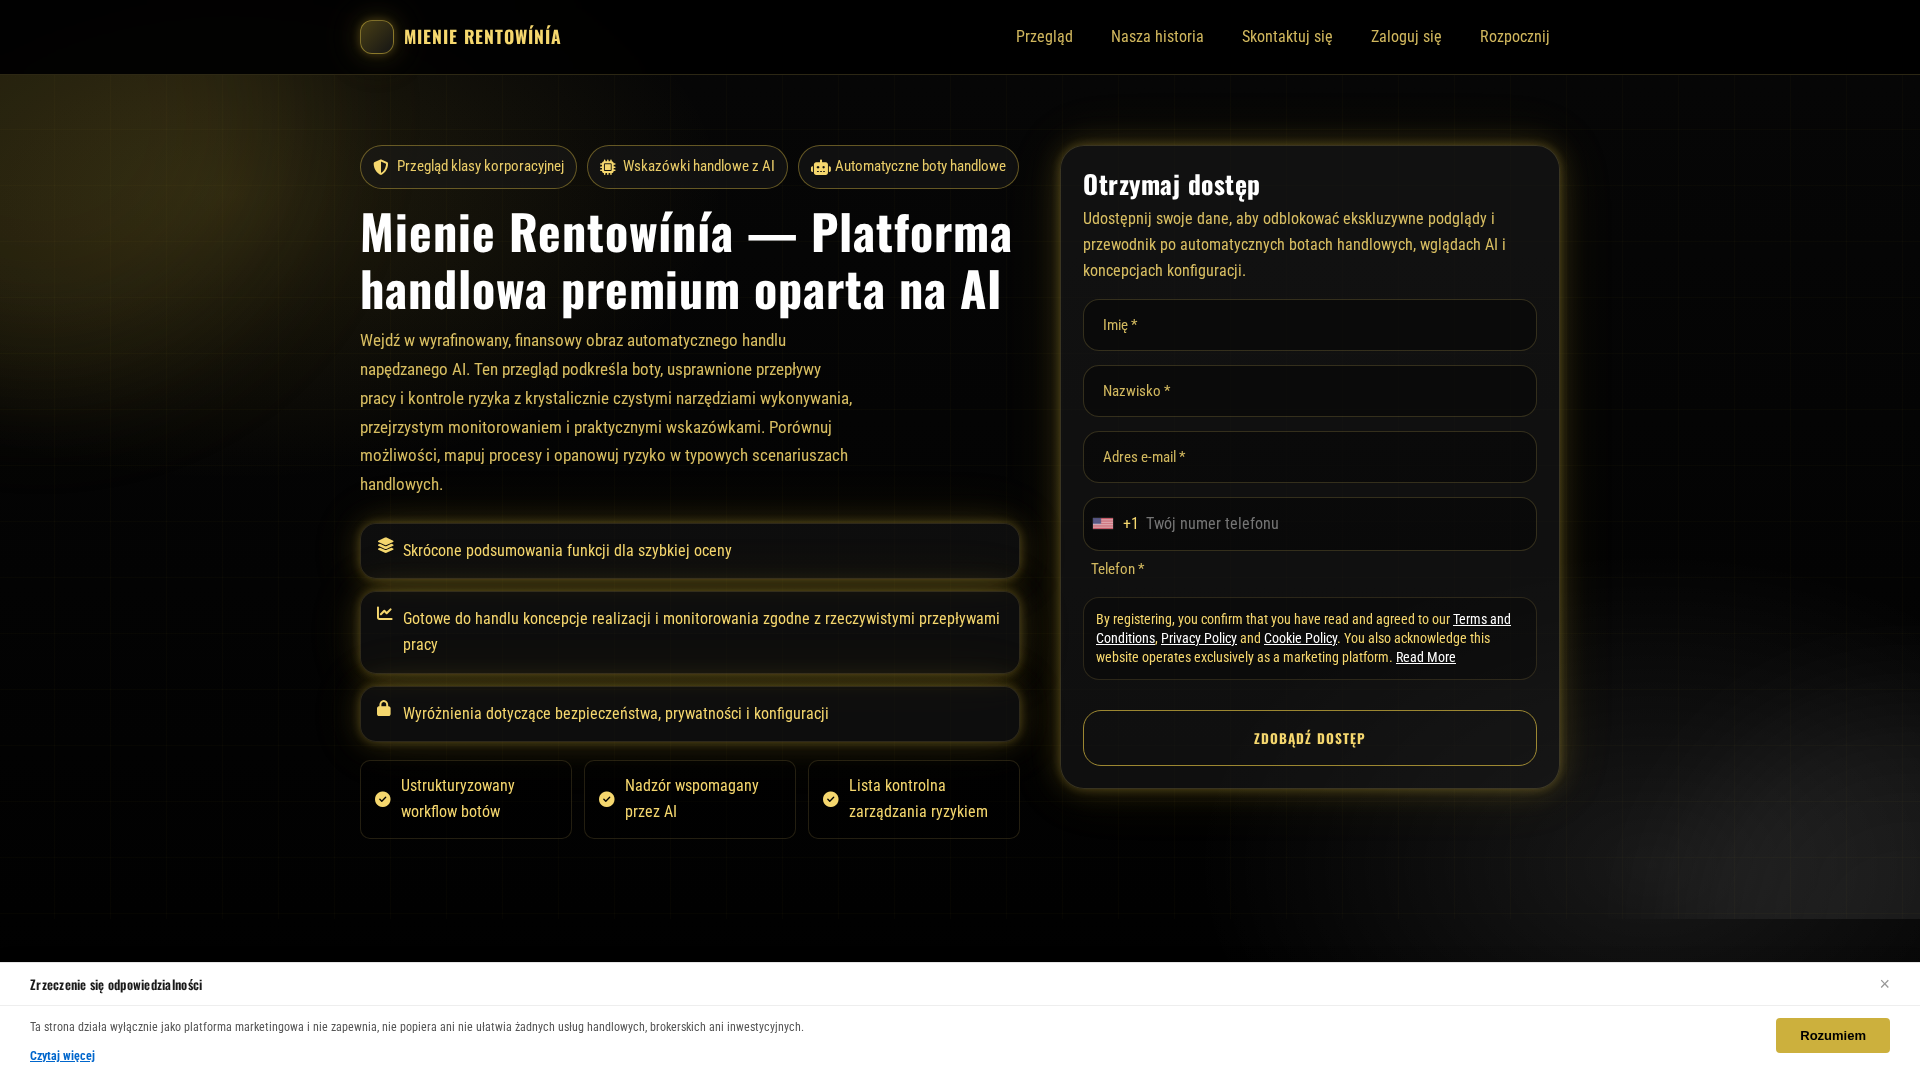Focus the Imię input field

pos(1310,325)
